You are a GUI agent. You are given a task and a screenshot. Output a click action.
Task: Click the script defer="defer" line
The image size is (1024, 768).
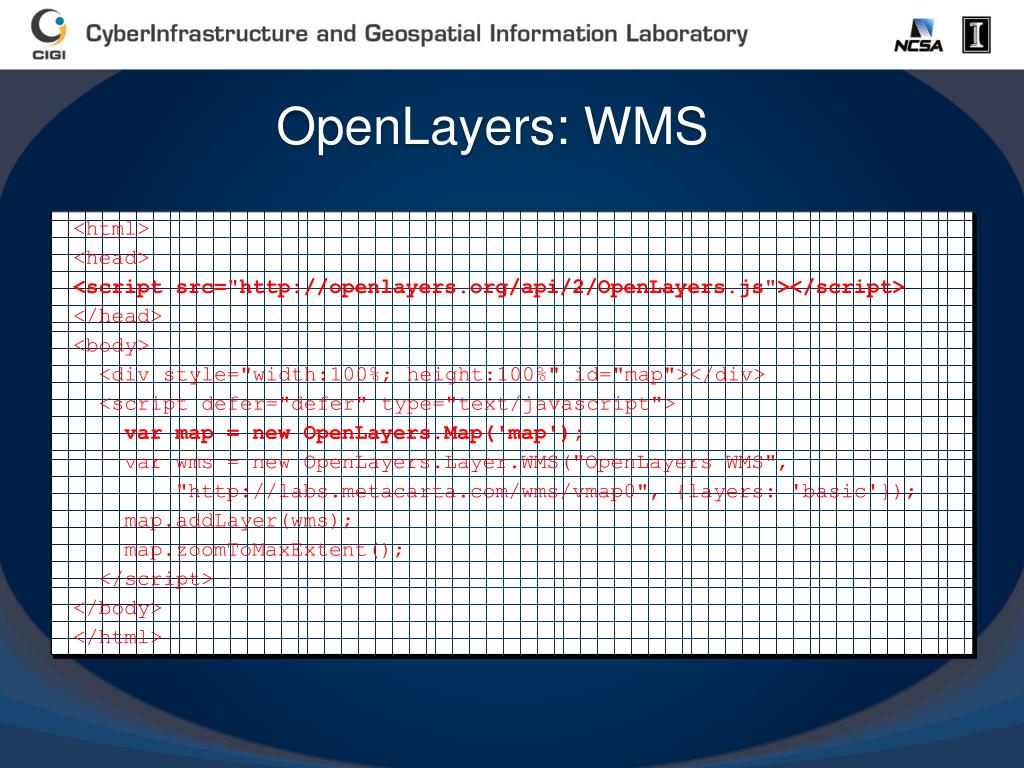(x=387, y=404)
